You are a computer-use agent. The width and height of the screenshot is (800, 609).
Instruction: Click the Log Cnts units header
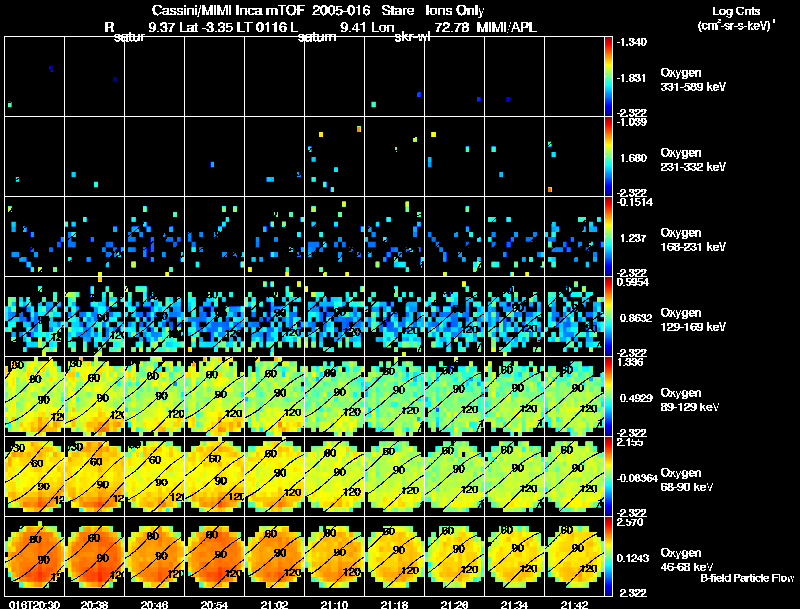[x=735, y=12]
